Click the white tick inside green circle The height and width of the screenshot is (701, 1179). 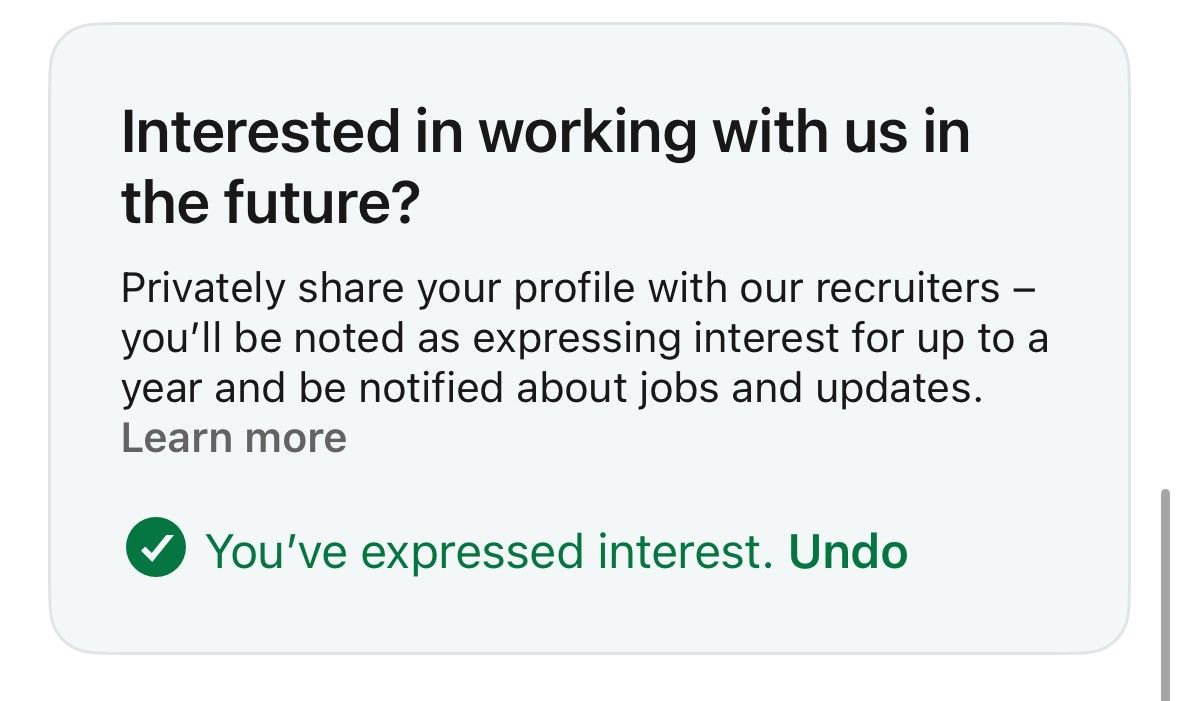156,548
